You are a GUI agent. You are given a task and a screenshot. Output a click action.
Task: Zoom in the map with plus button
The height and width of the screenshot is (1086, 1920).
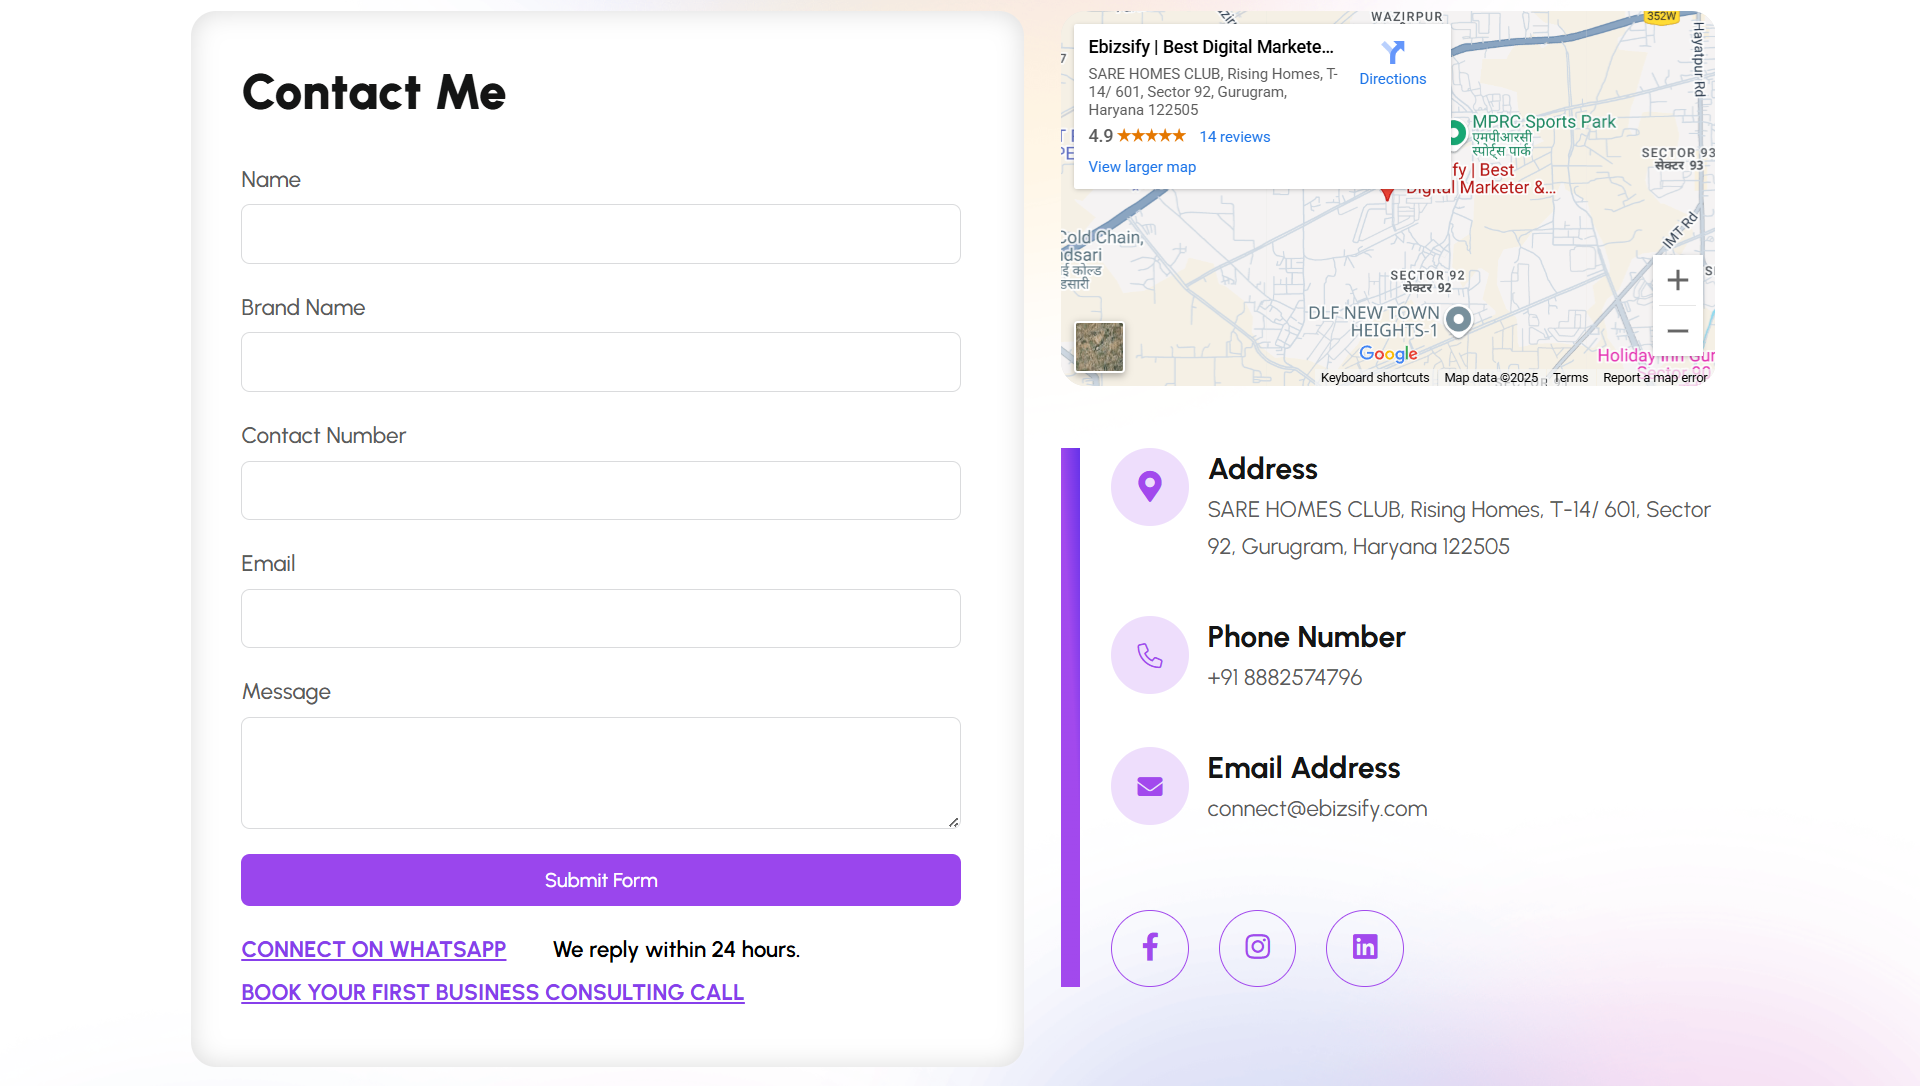(x=1678, y=281)
